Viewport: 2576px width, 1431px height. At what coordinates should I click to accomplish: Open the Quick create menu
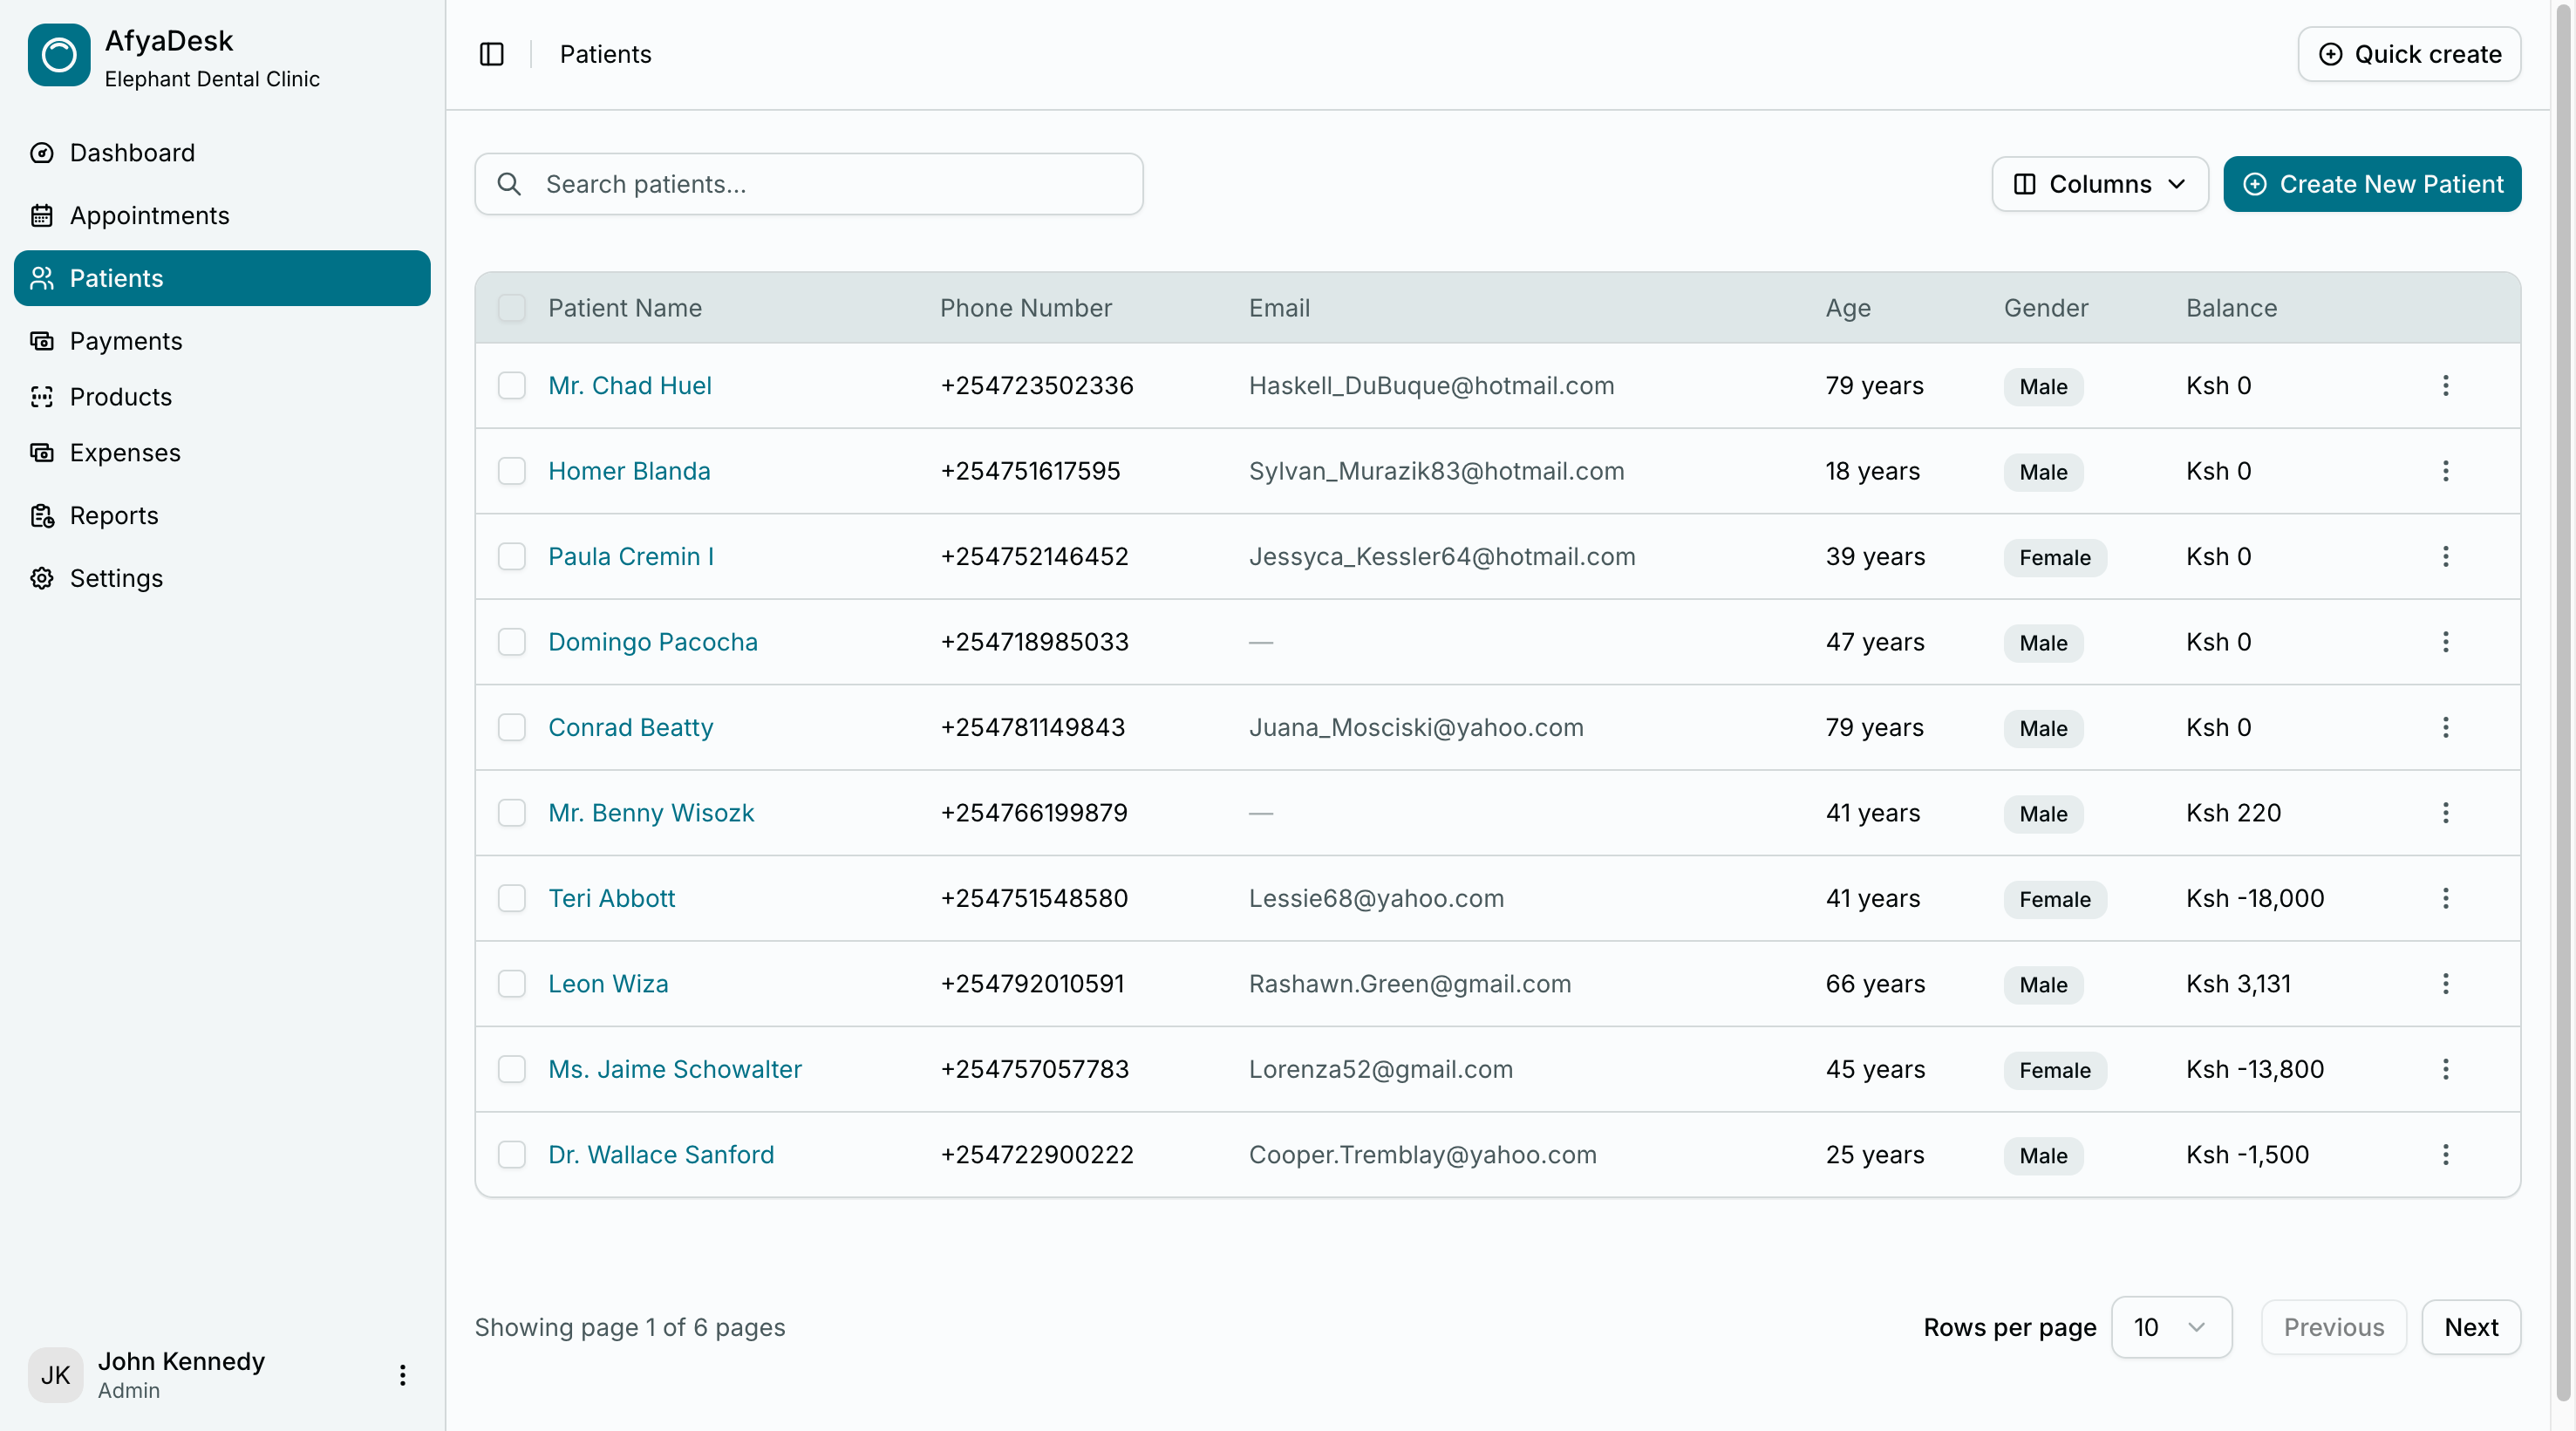pos(2408,54)
